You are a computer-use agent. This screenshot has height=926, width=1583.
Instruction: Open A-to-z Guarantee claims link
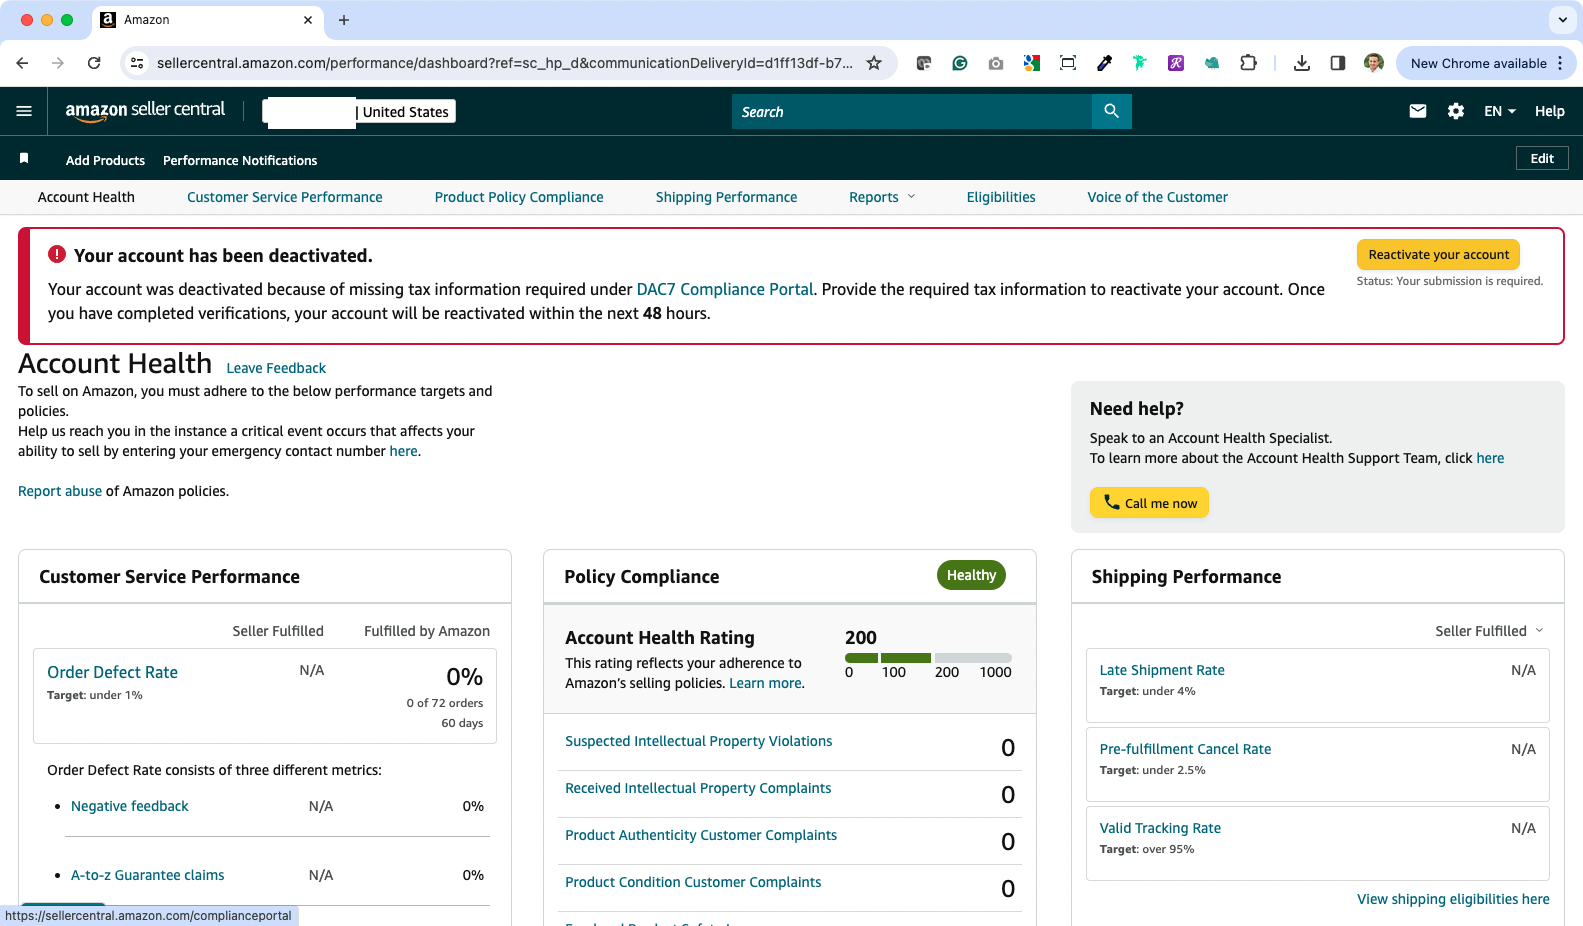[148, 875]
